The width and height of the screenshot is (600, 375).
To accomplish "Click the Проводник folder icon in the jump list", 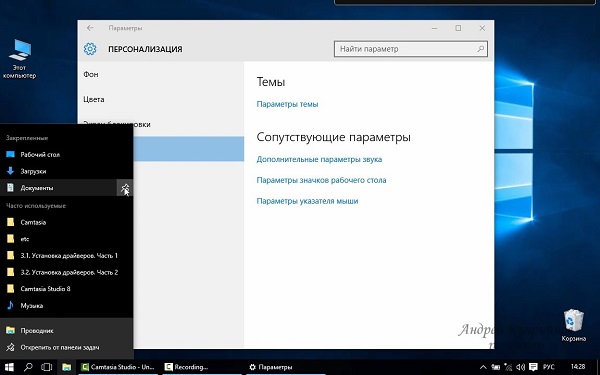I will pyautogui.click(x=11, y=331).
